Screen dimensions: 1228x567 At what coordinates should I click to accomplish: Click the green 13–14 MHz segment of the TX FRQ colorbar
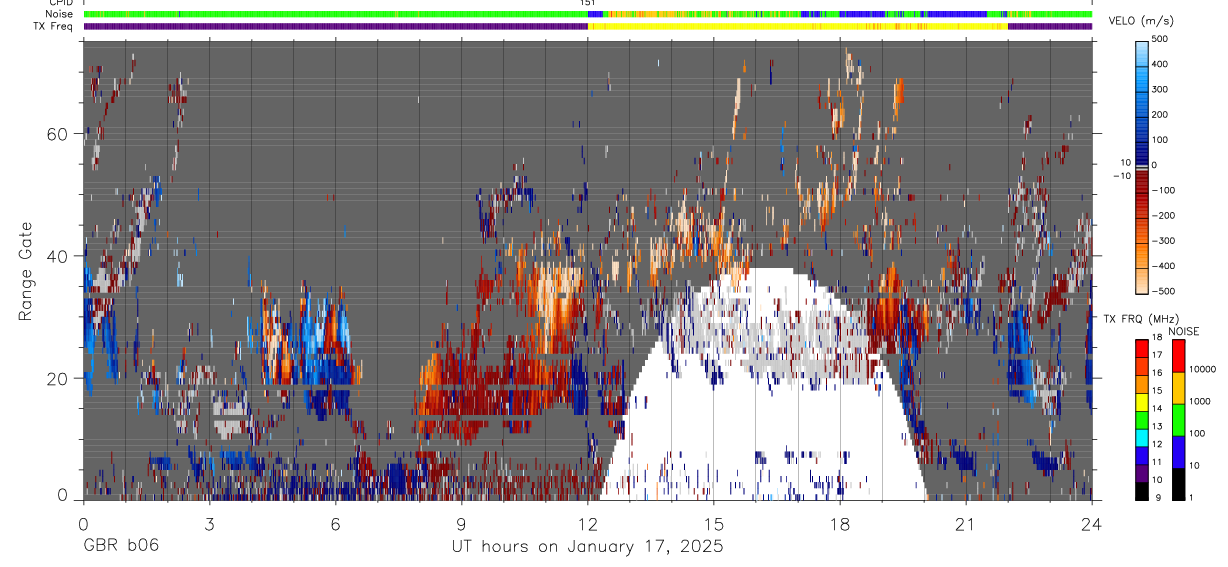pos(1142,419)
